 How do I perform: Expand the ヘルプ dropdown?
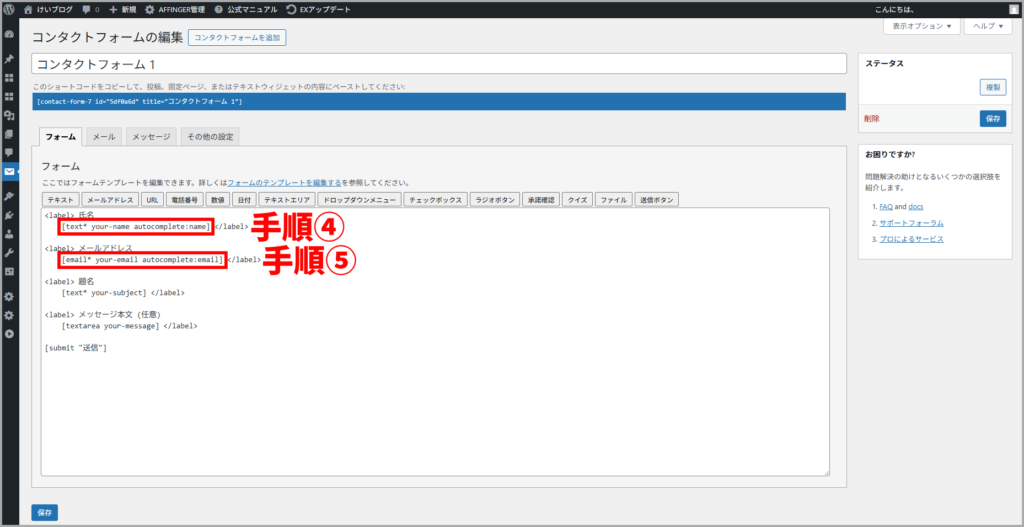point(990,26)
